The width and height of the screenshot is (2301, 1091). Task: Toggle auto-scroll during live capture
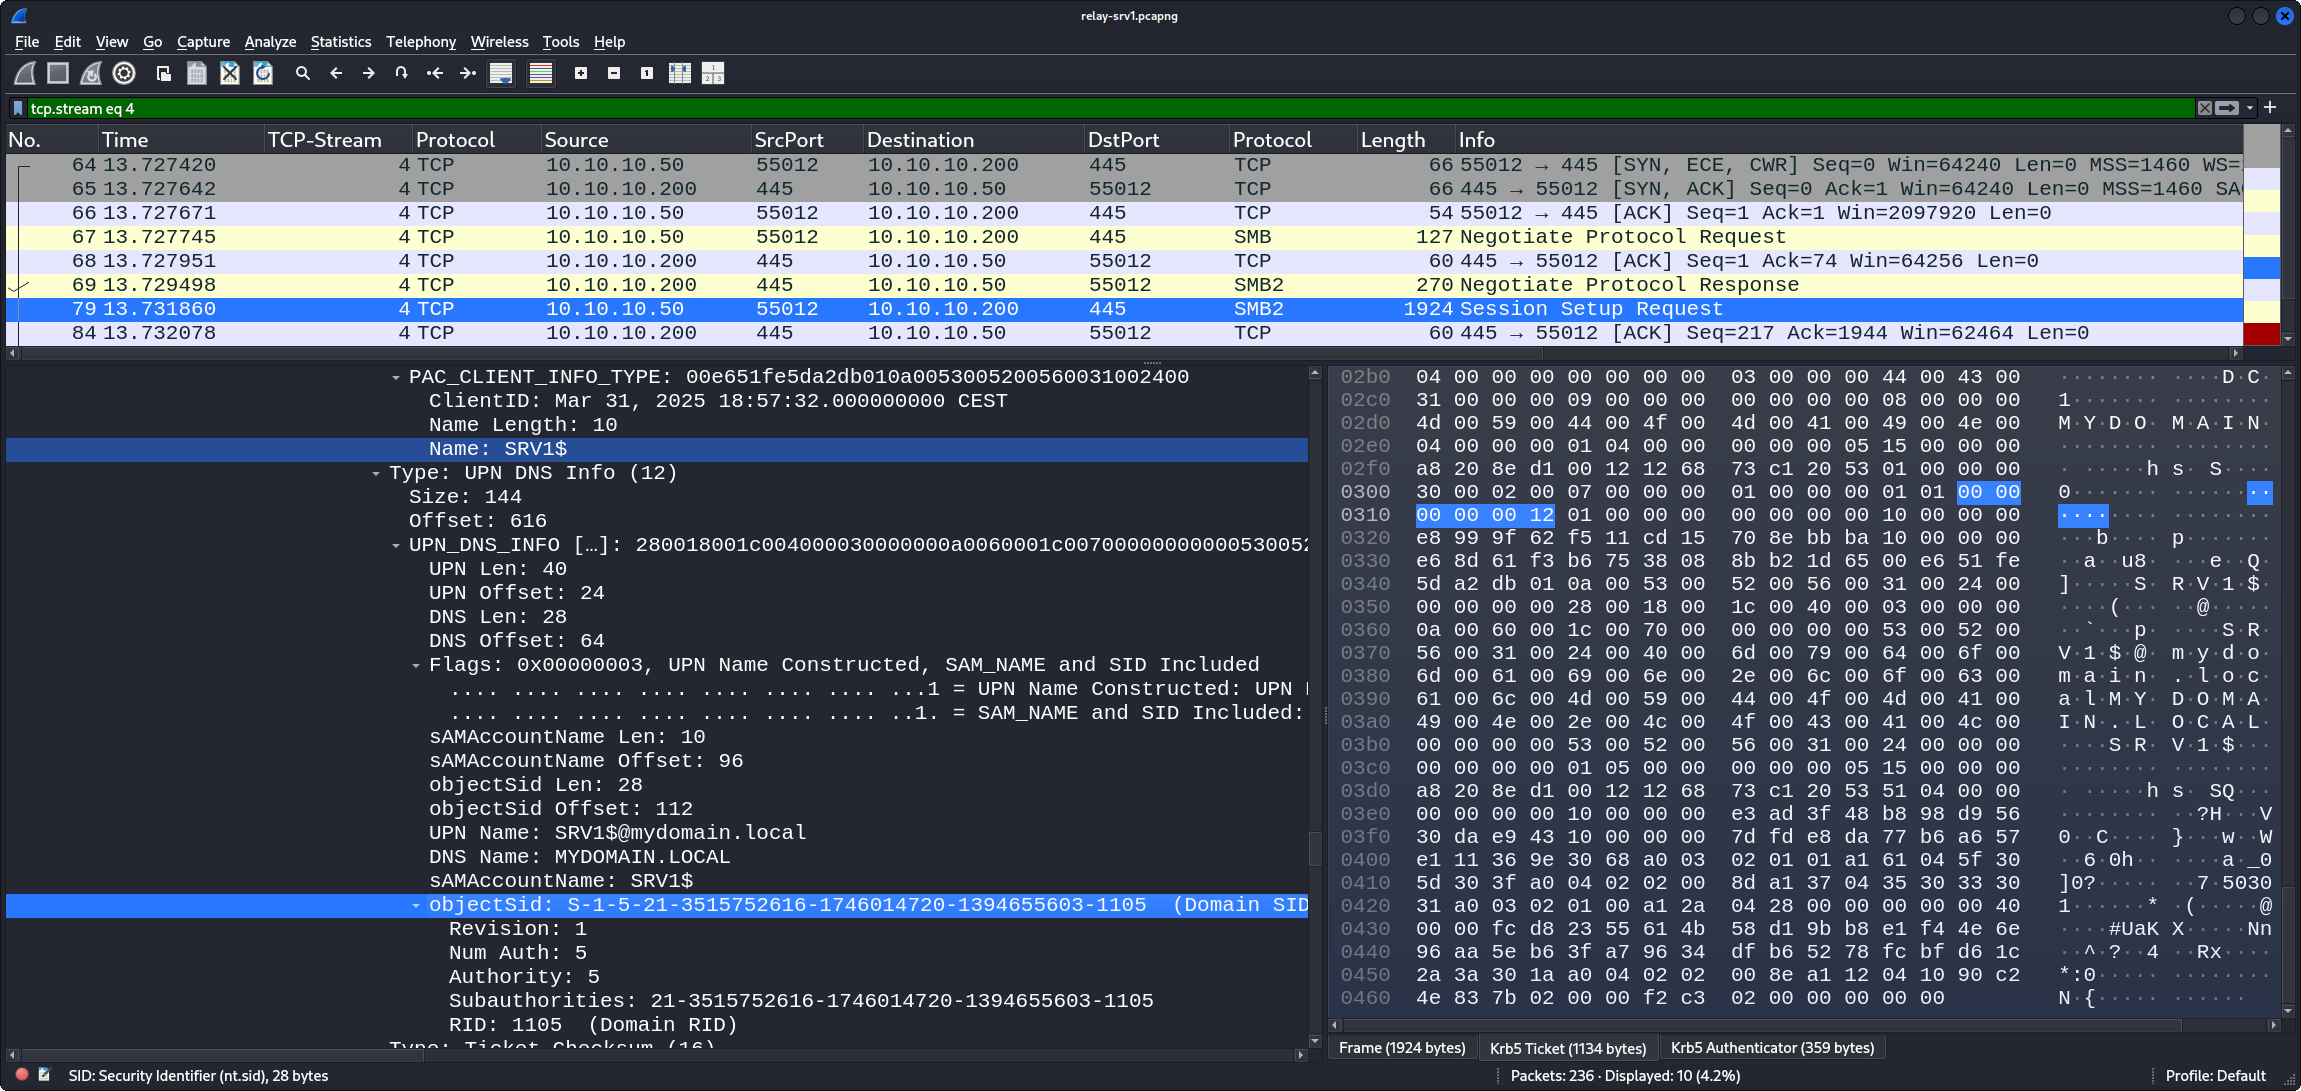(x=501, y=73)
